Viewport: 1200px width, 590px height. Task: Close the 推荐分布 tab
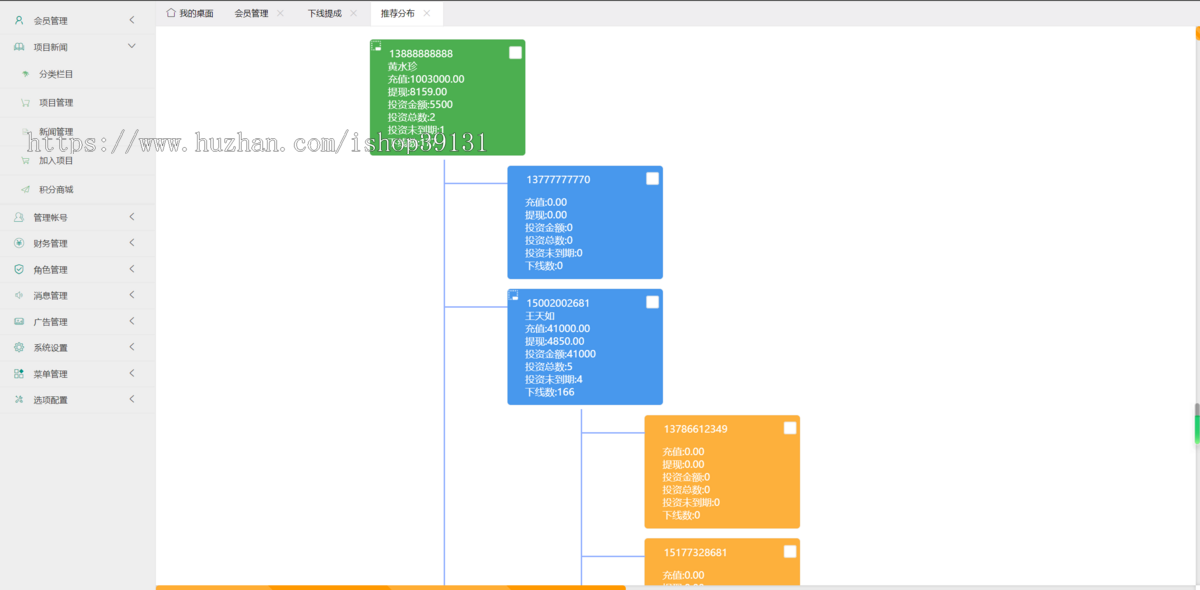(x=427, y=13)
